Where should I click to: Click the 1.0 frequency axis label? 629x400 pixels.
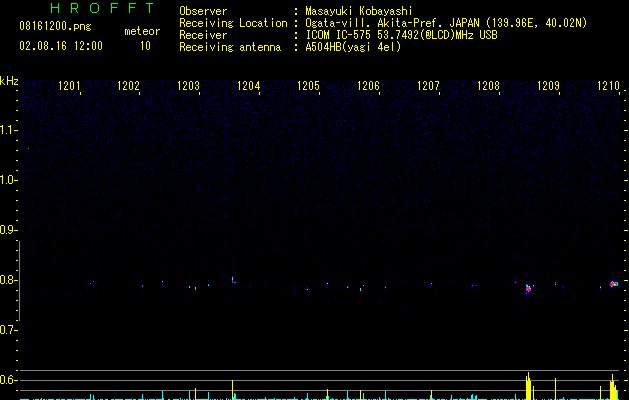(x=8, y=180)
